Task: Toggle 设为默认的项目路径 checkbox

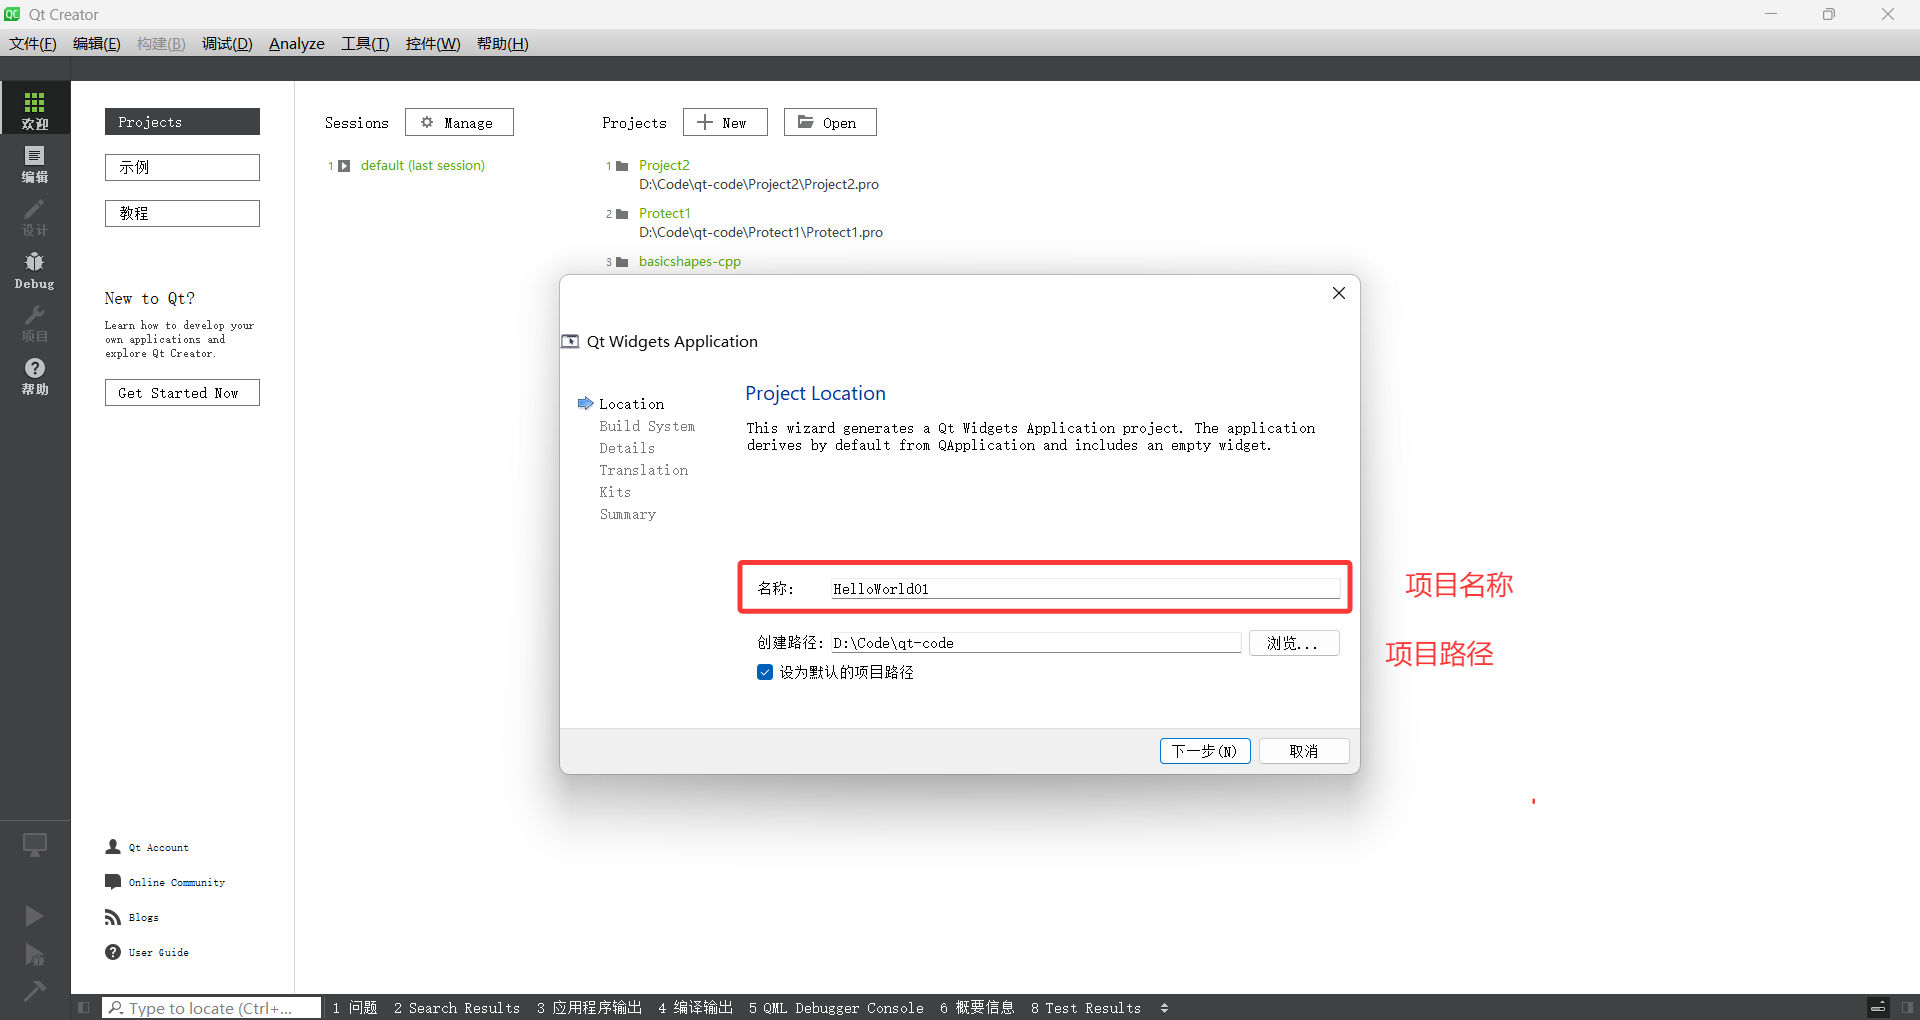Action: coord(765,672)
